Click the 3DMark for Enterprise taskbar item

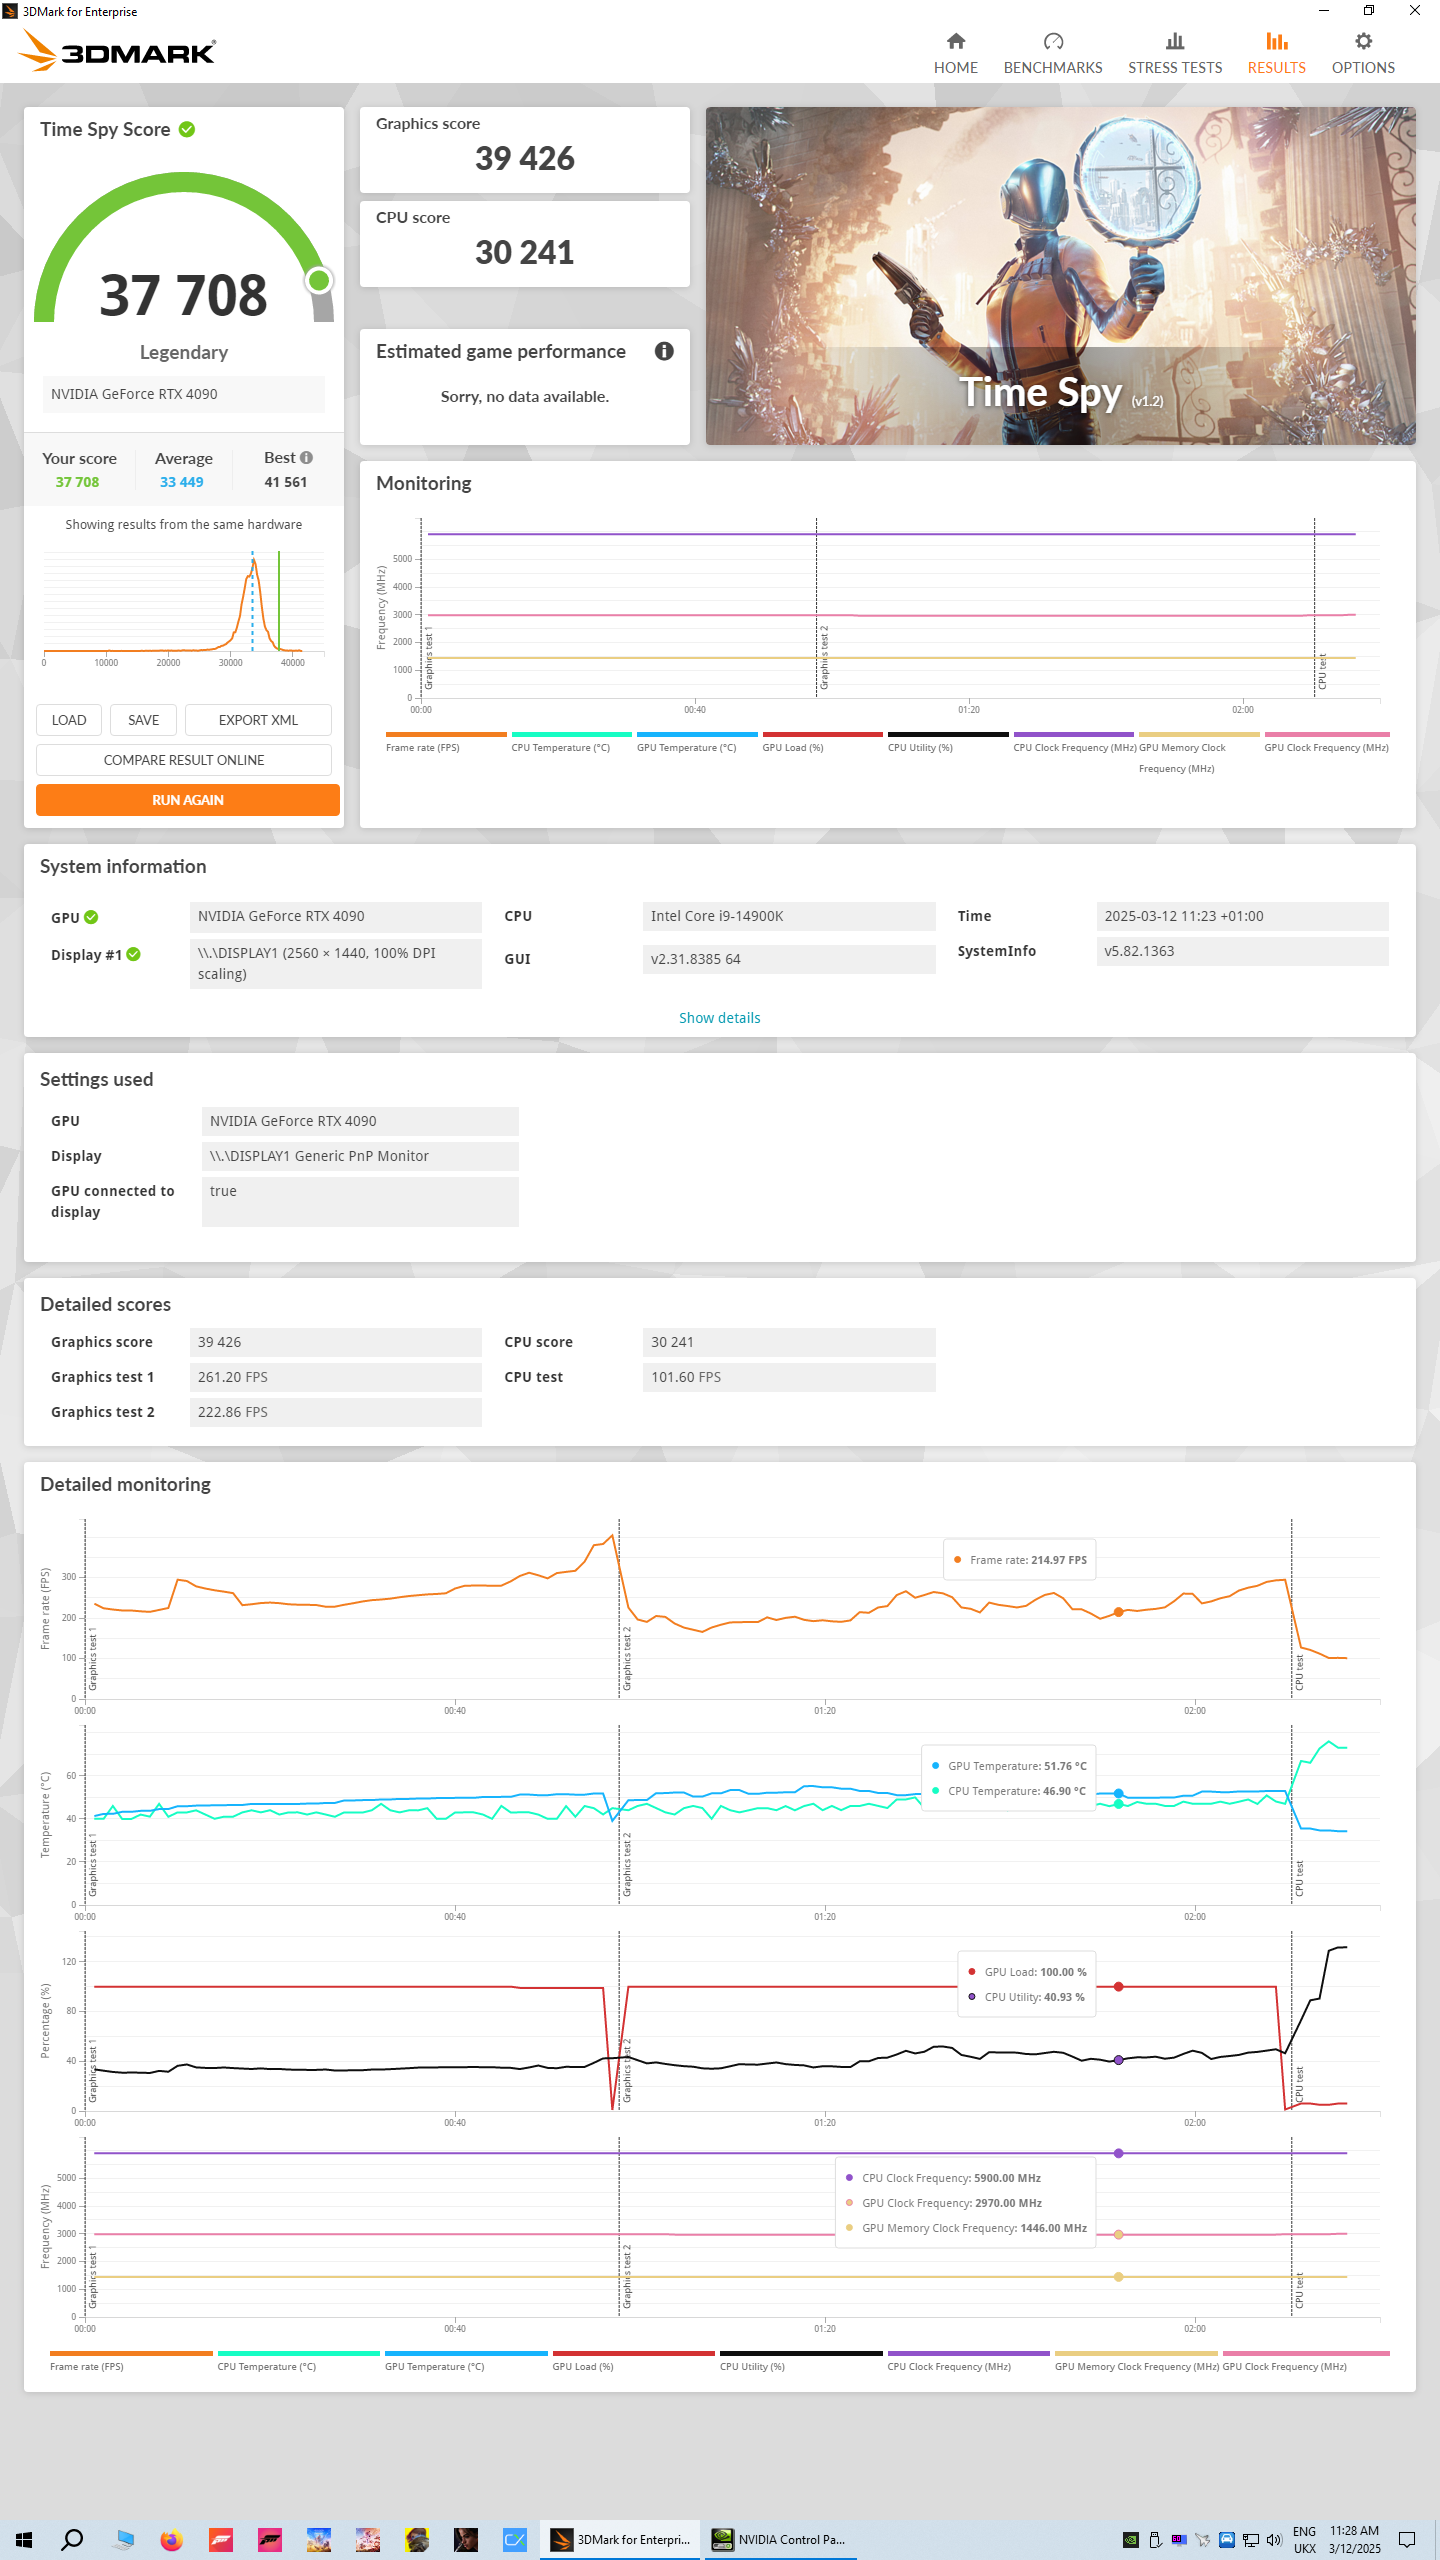[622, 2539]
